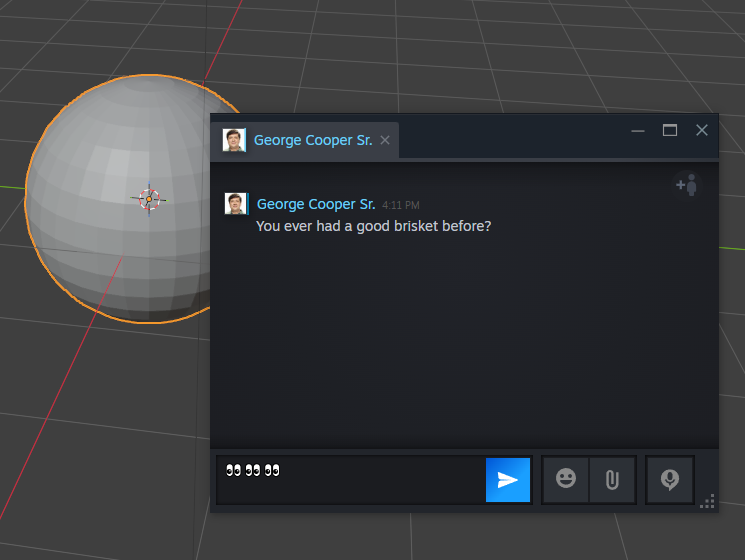Close the George Cooper Sr. chat tab
The height and width of the screenshot is (560, 745).
pyautogui.click(x=385, y=140)
